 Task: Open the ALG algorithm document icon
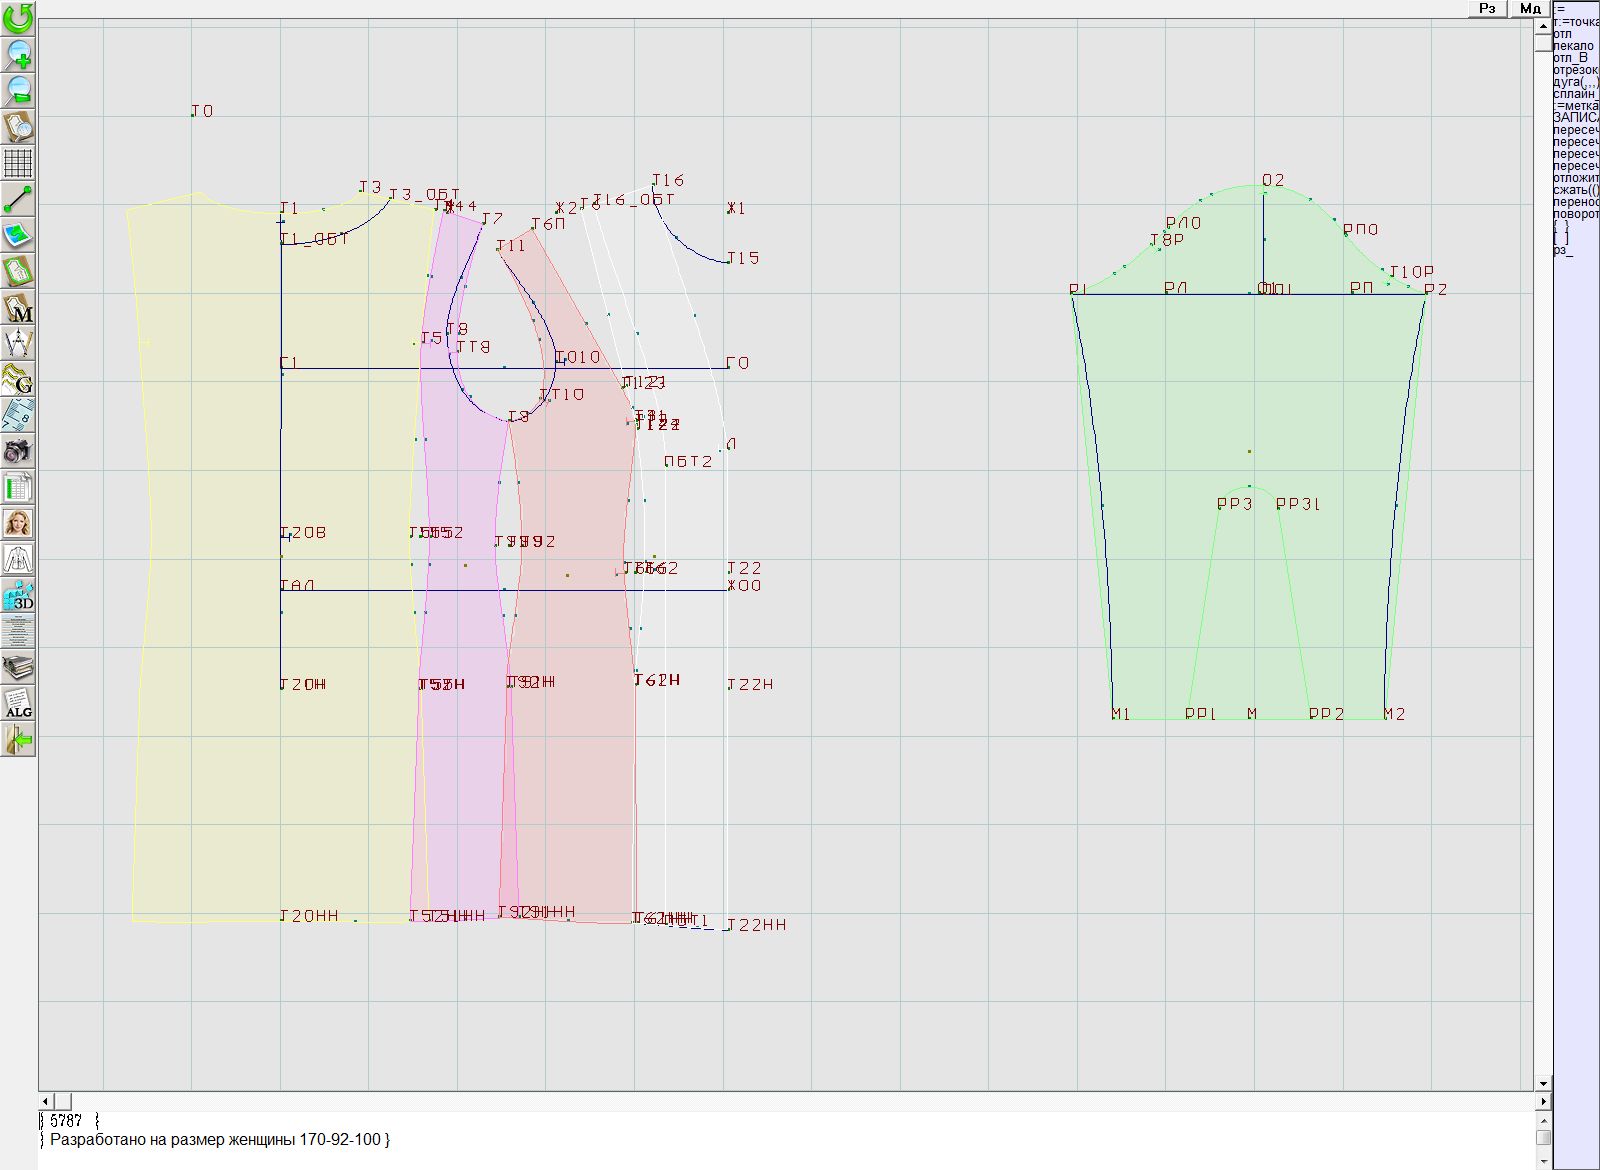point(18,703)
